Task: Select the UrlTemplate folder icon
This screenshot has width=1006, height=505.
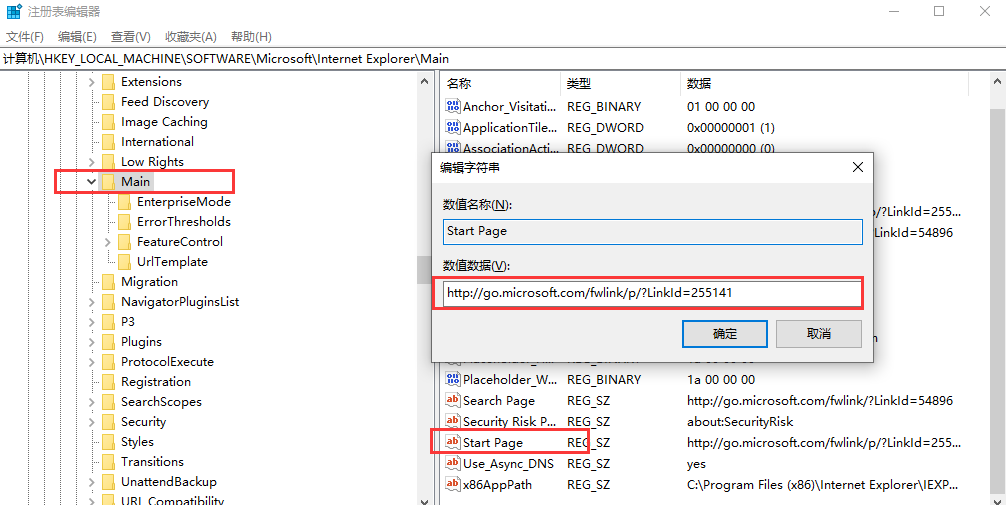Action: pyautogui.click(x=124, y=262)
